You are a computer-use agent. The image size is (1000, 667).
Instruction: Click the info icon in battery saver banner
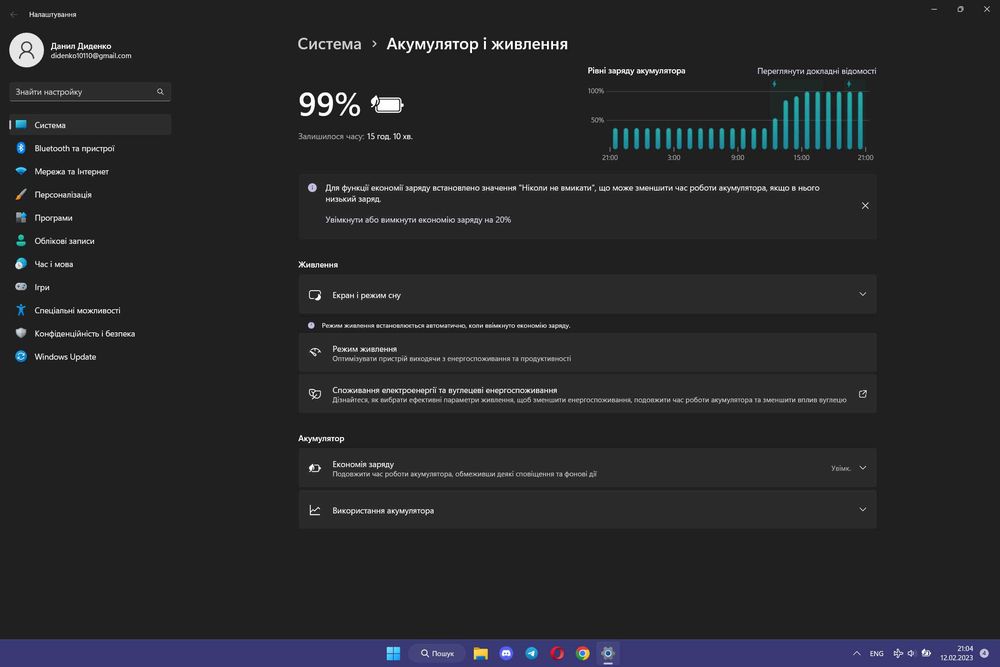[x=312, y=187]
